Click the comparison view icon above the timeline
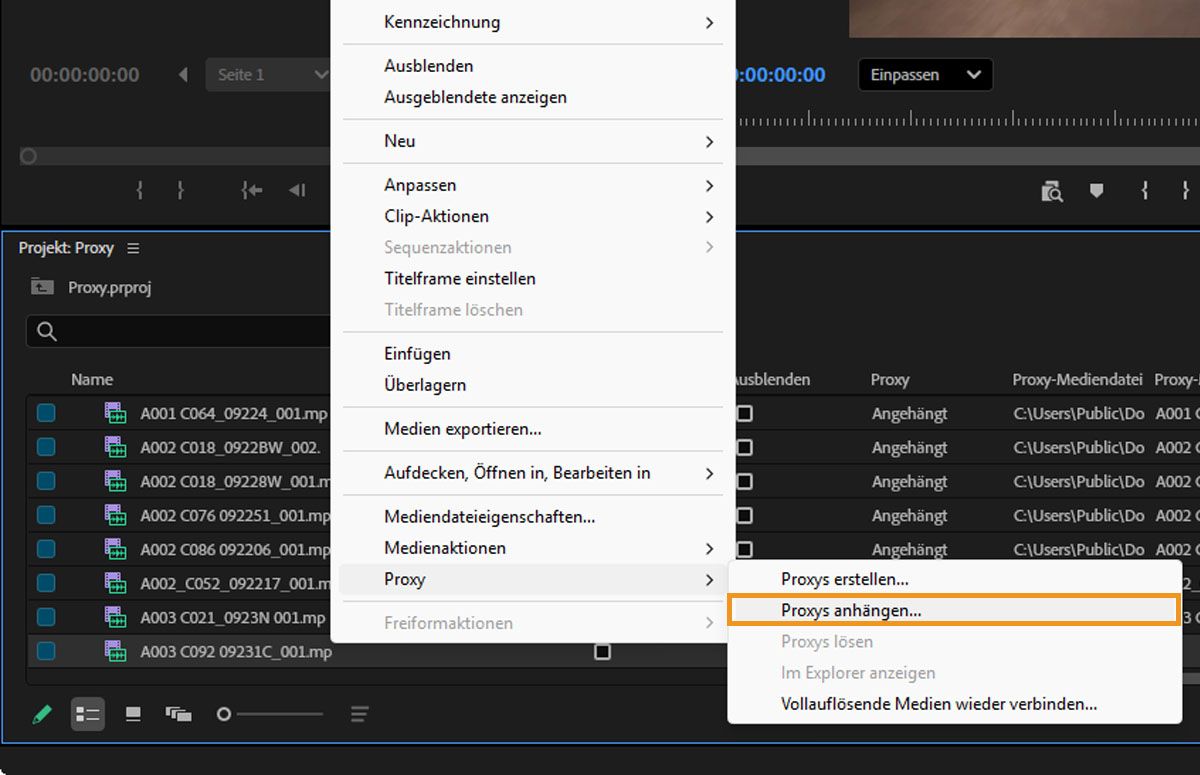 pyautogui.click(x=1051, y=190)
